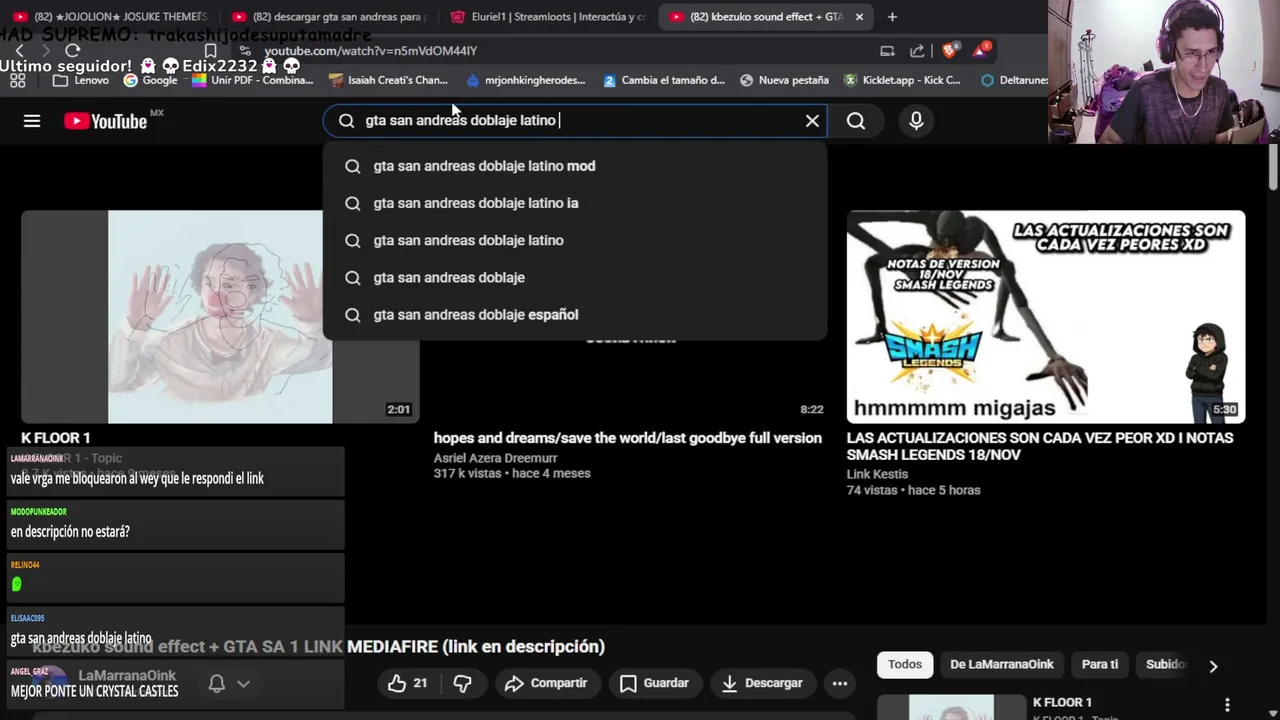Open the Lenovo bookmarks folder
This screenshot has width=1280, height=720.
click(80, 80)
